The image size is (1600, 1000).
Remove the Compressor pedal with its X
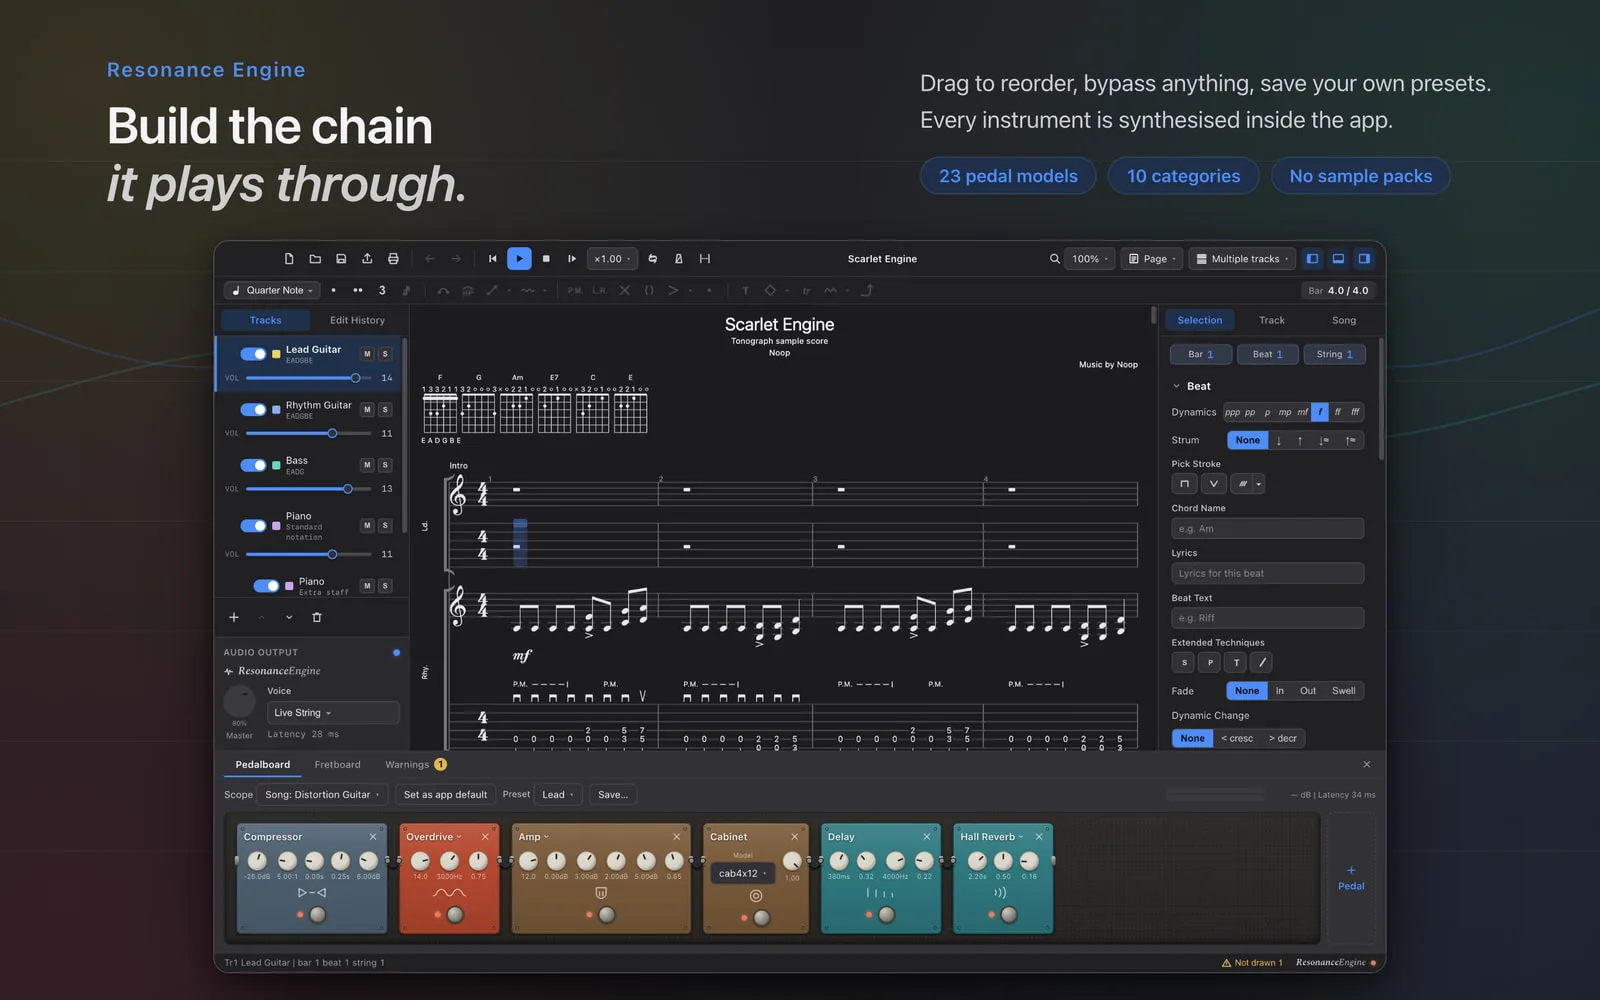click(x=373, y=837)
